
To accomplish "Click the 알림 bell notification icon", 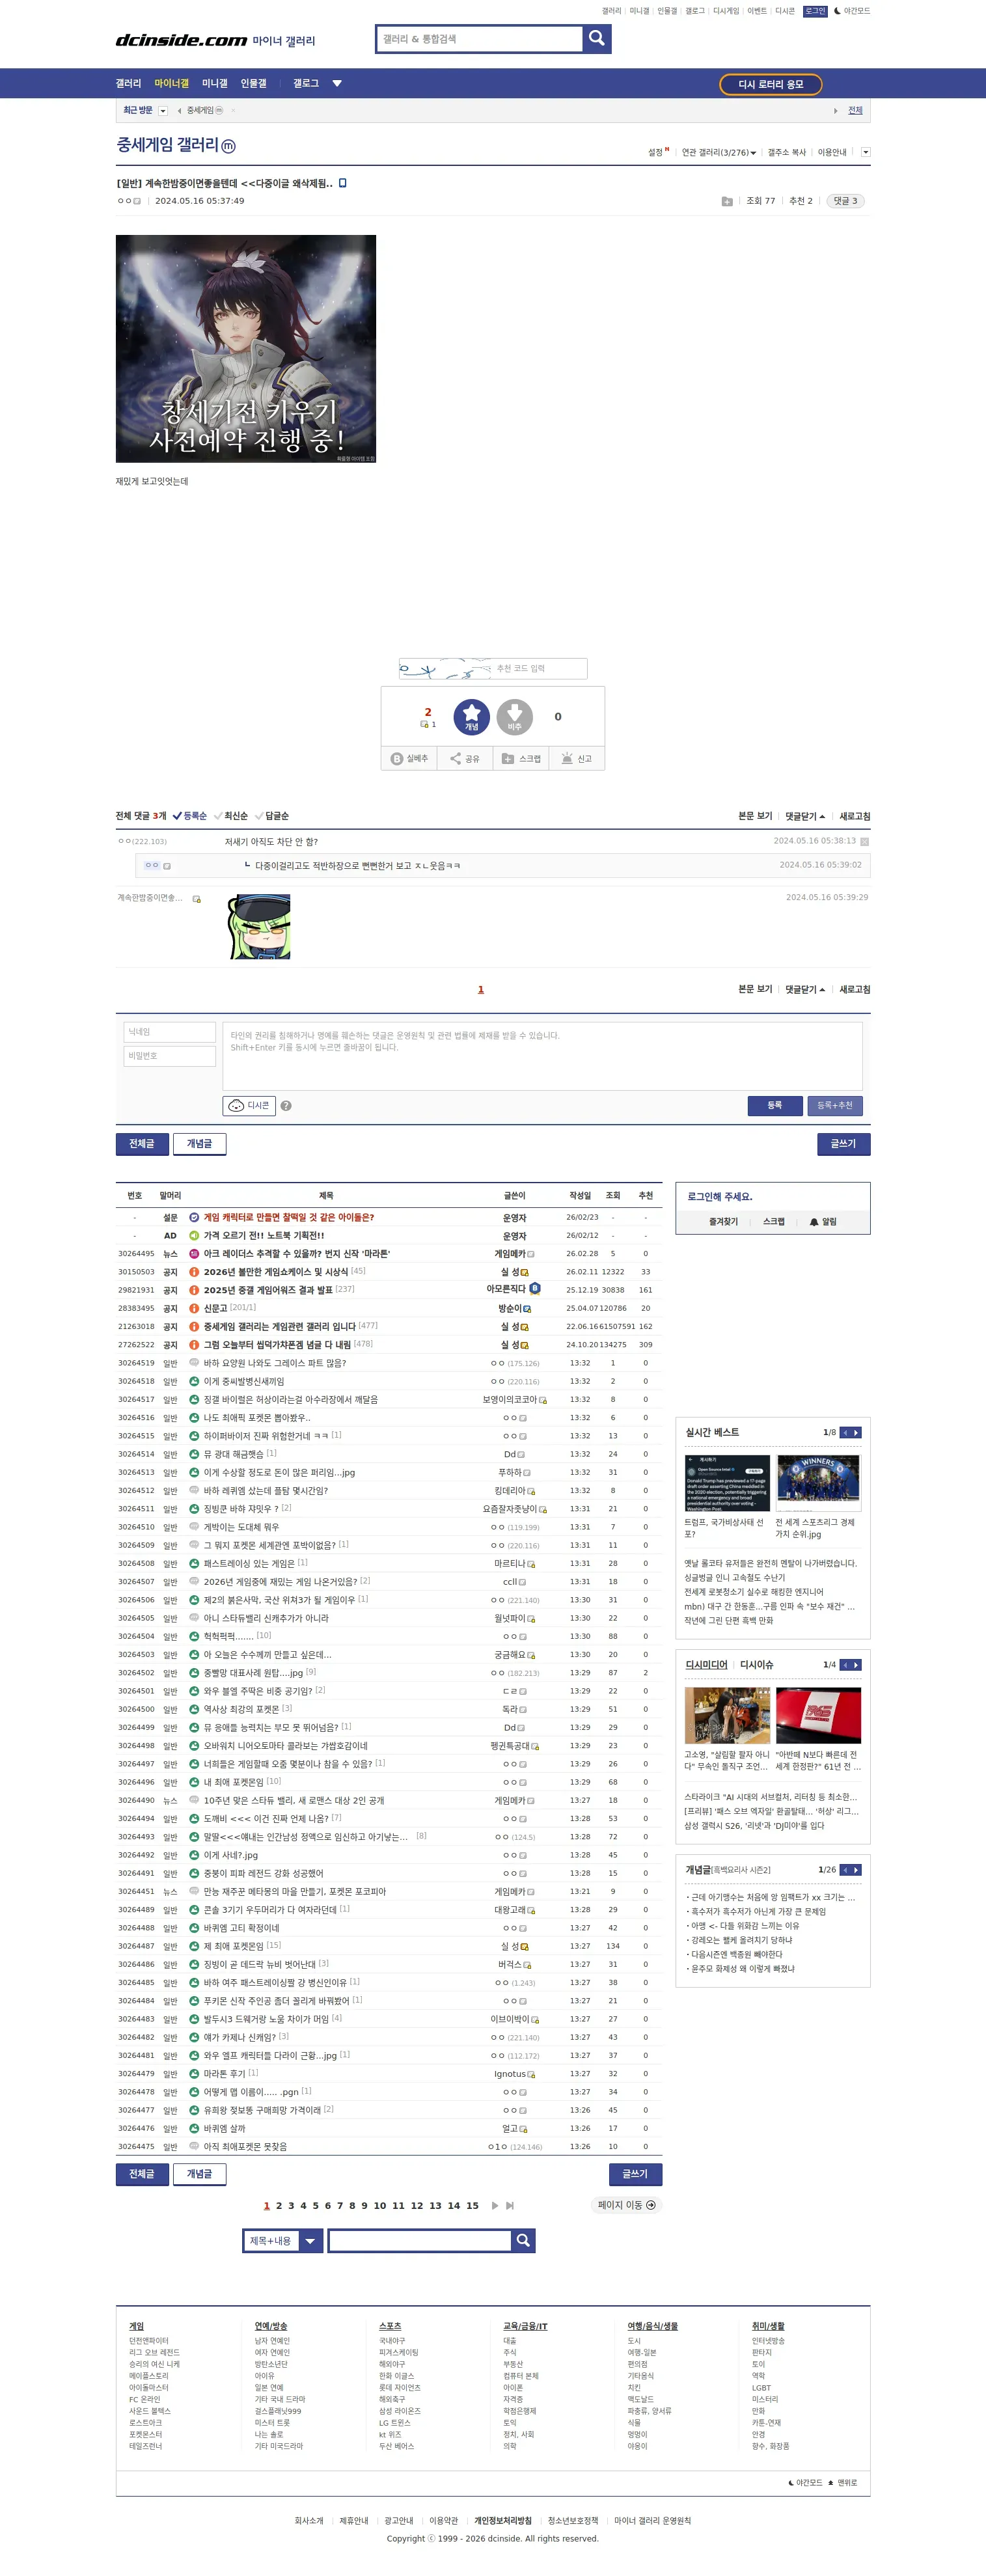I will click(823, 1221).
